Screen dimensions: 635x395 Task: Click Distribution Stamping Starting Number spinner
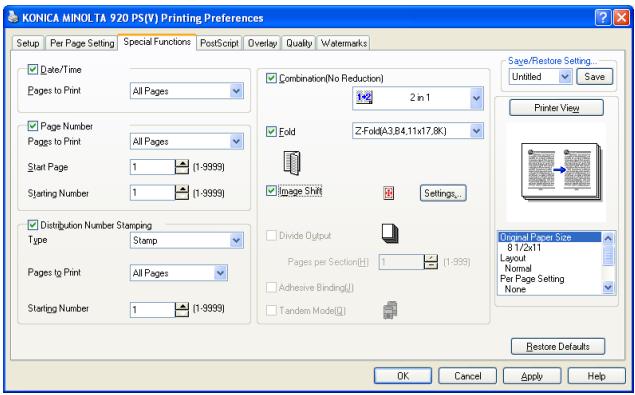[182, 310]
